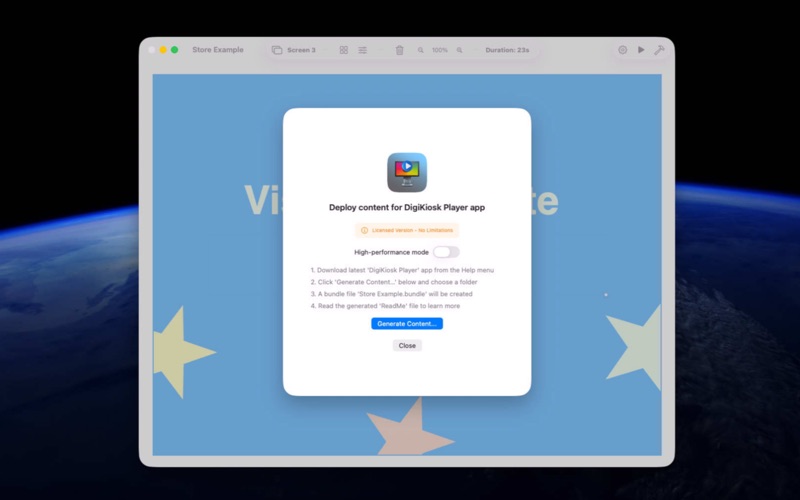Open the sliders settings icon in toolbar
This screenshot has width=800, height=500.
(362, 50)
